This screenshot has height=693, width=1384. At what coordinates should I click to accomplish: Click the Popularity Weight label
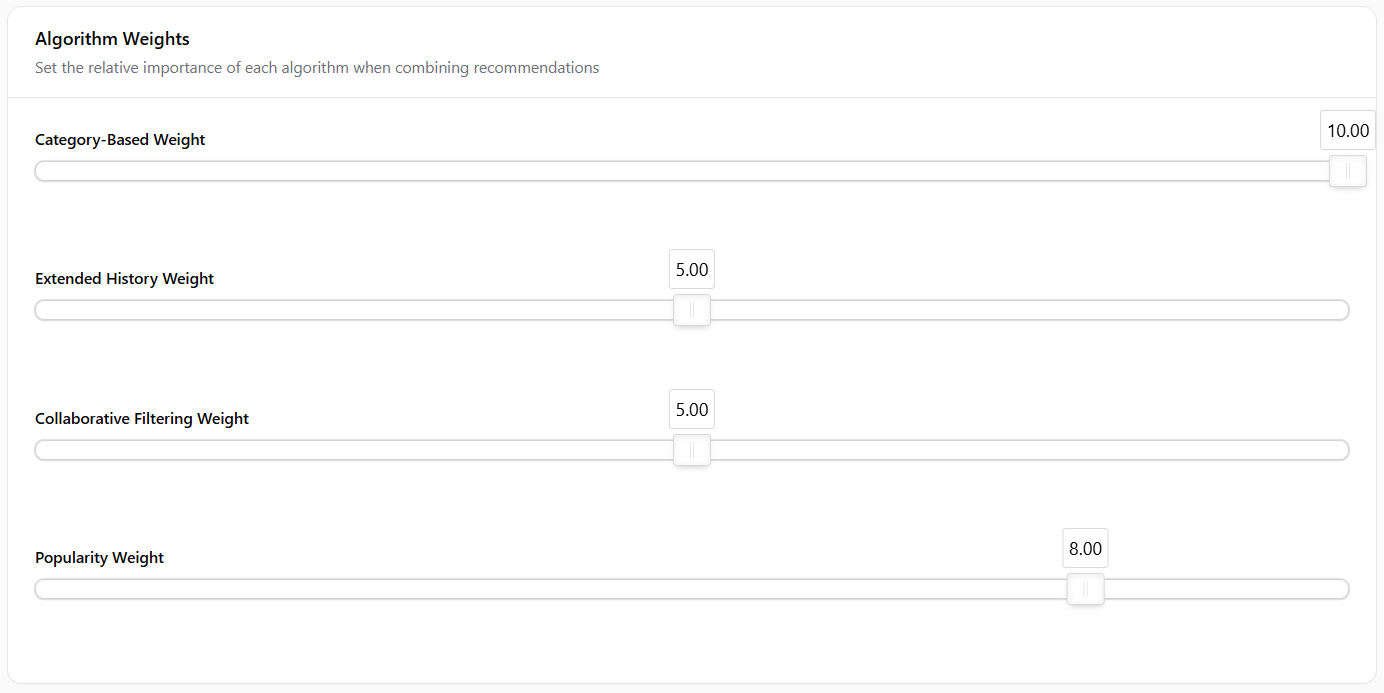99,558
